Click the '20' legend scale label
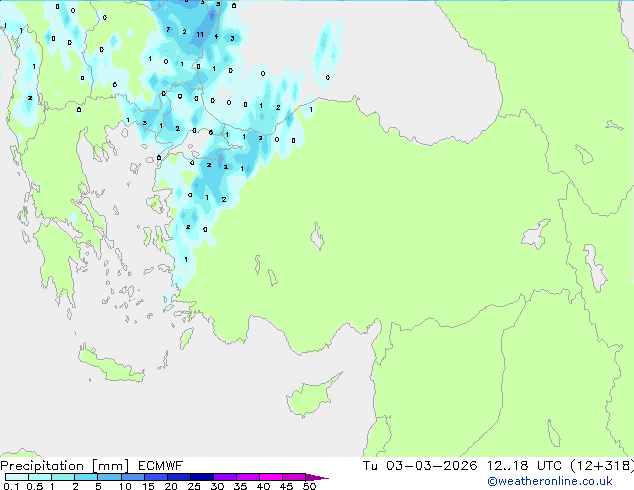Screen dimensions: 634x490 171,486
